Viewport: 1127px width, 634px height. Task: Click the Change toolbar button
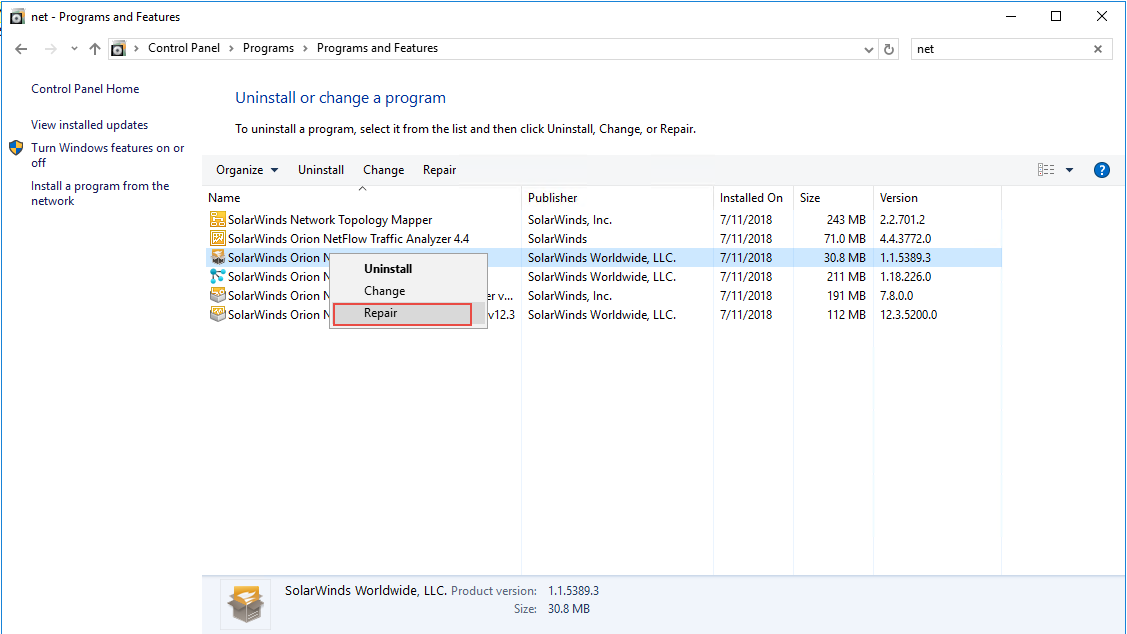click(383, 170)
